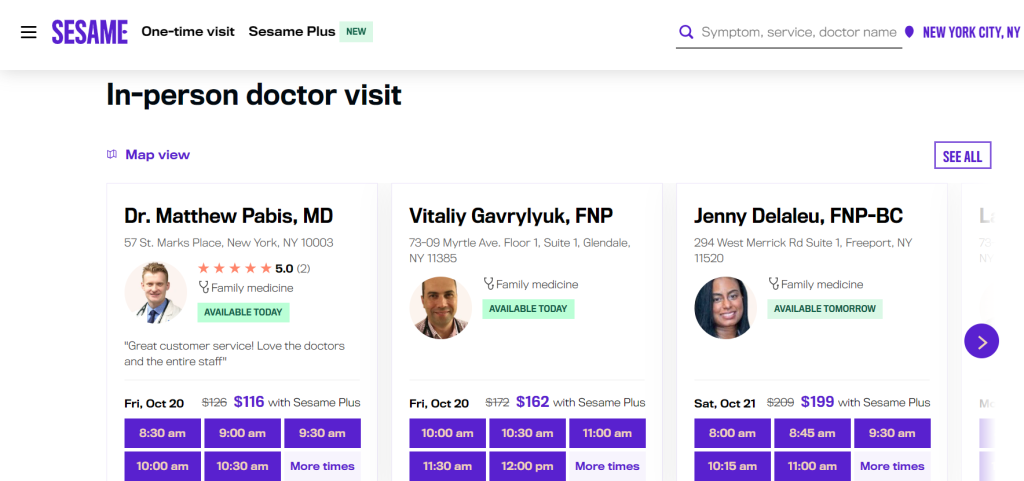Click the Map view icon
This screenshot has width=1024, height=481.
pos(112,155)
